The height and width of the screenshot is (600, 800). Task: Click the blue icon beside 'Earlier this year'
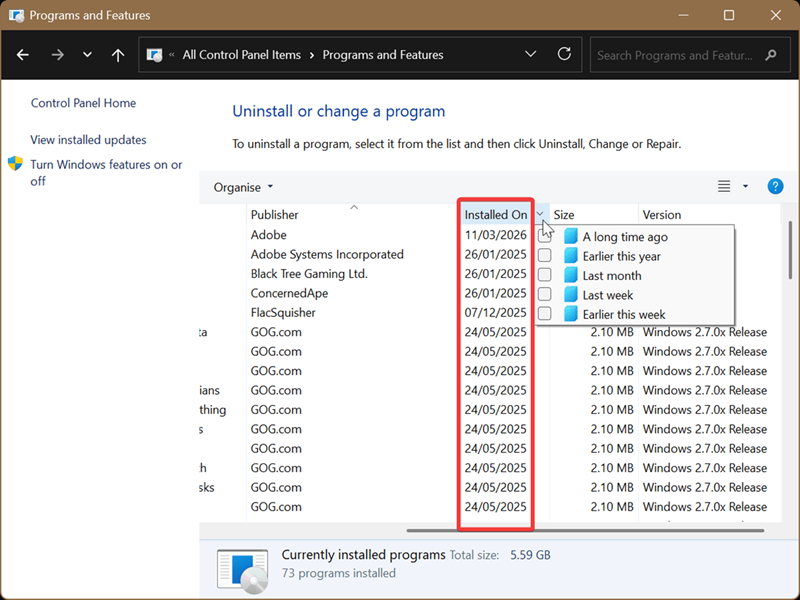pos(570,255)
